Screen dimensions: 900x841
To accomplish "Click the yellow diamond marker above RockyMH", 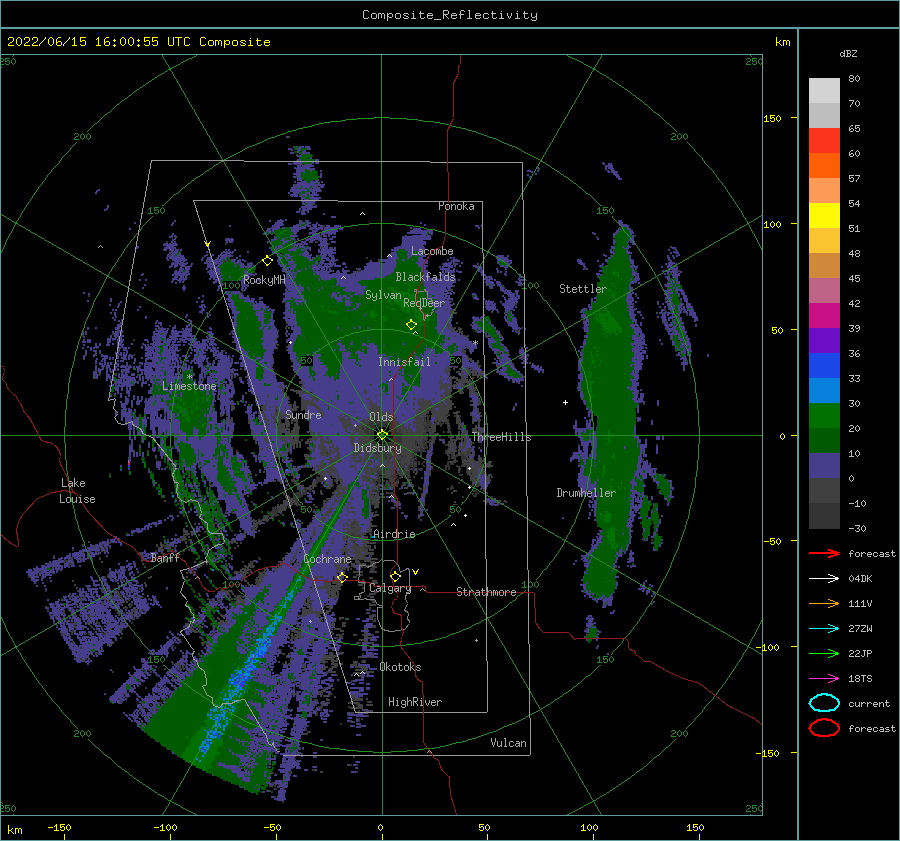I will coord(267,261).
